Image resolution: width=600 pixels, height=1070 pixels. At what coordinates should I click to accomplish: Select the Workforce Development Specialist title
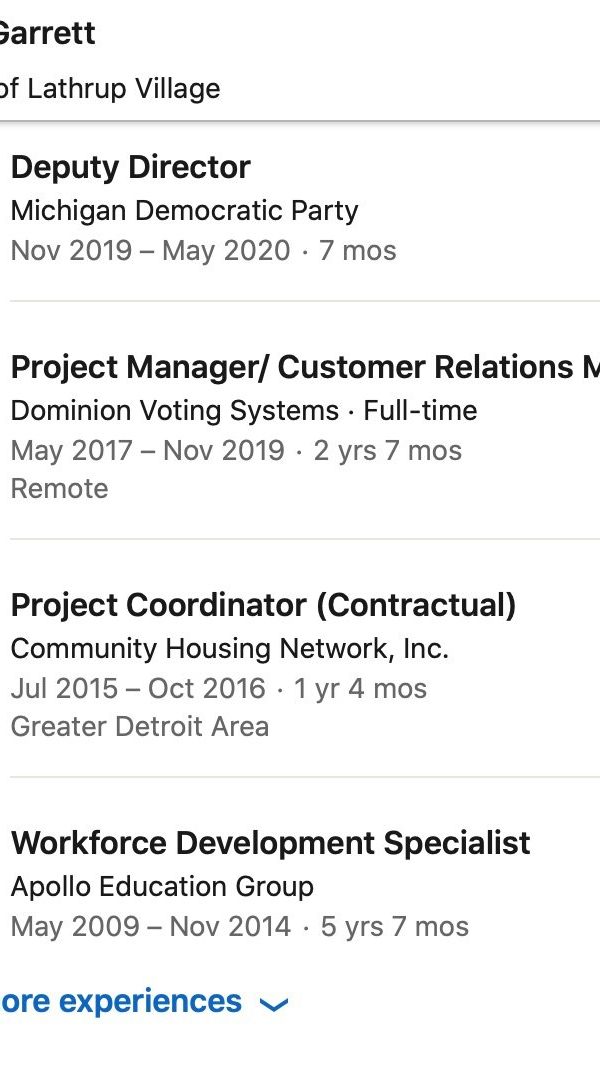coord(270,843)
